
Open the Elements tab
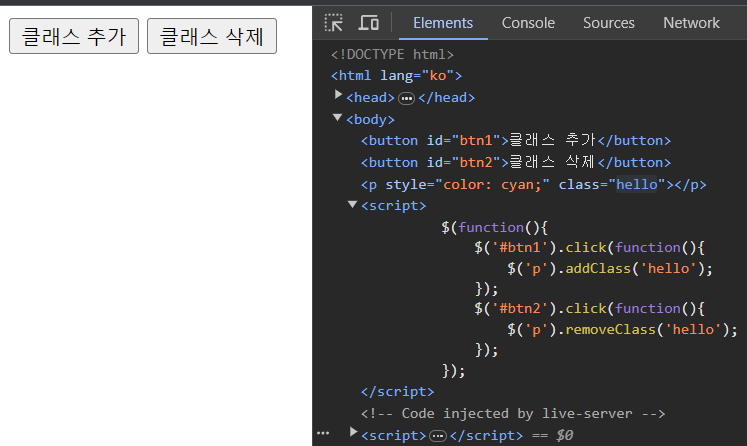tap(443, 23)
